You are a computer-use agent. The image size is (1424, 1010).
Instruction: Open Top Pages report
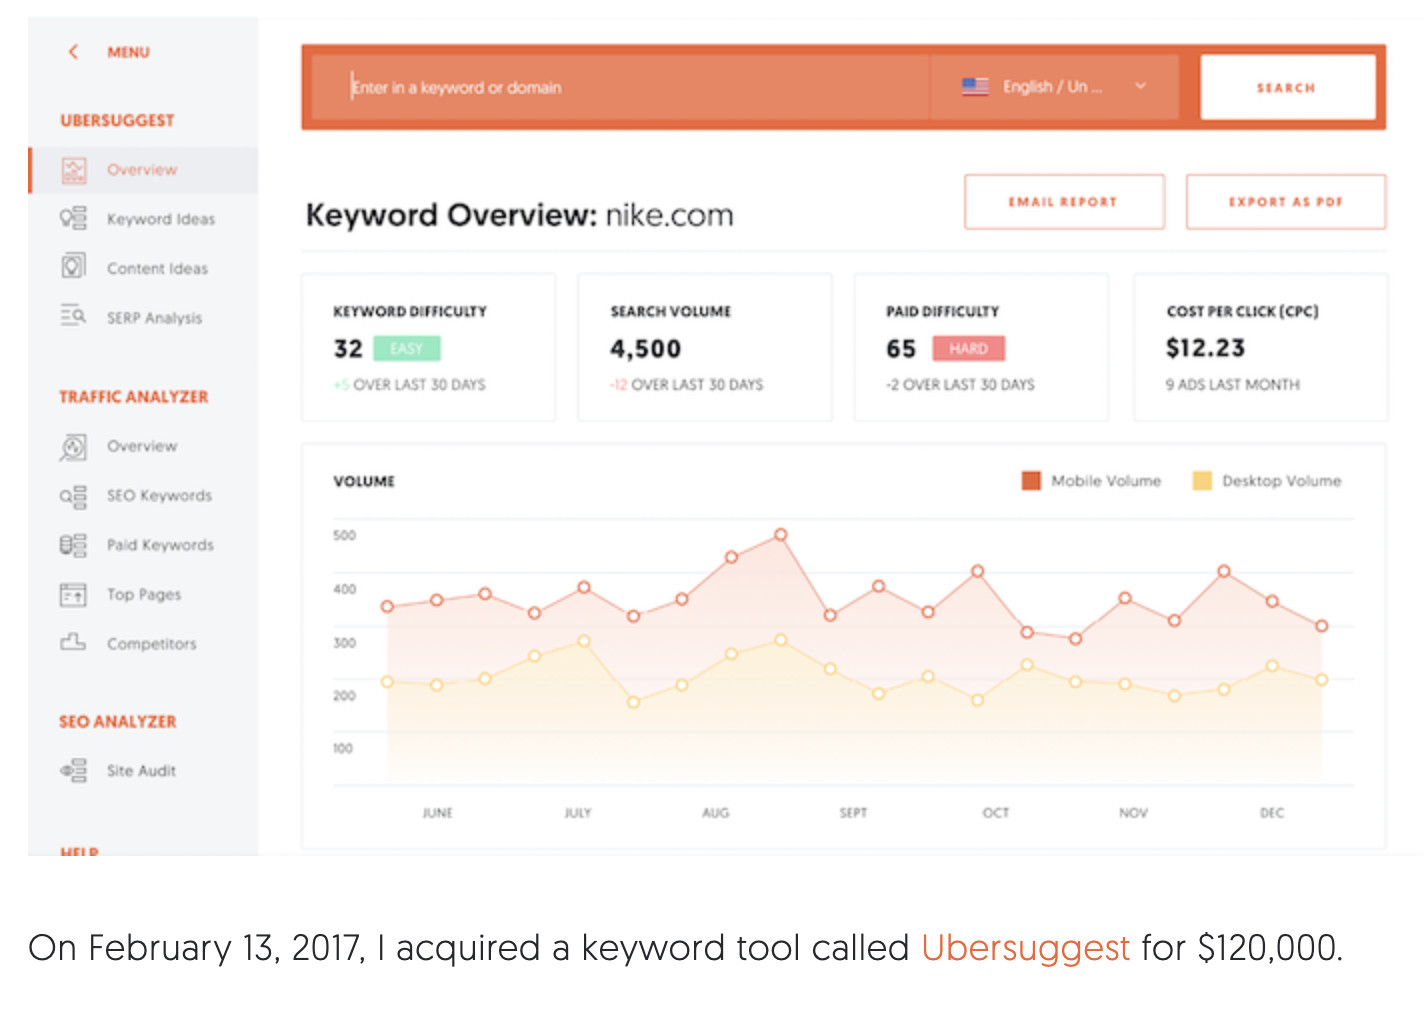click(144, 594)
